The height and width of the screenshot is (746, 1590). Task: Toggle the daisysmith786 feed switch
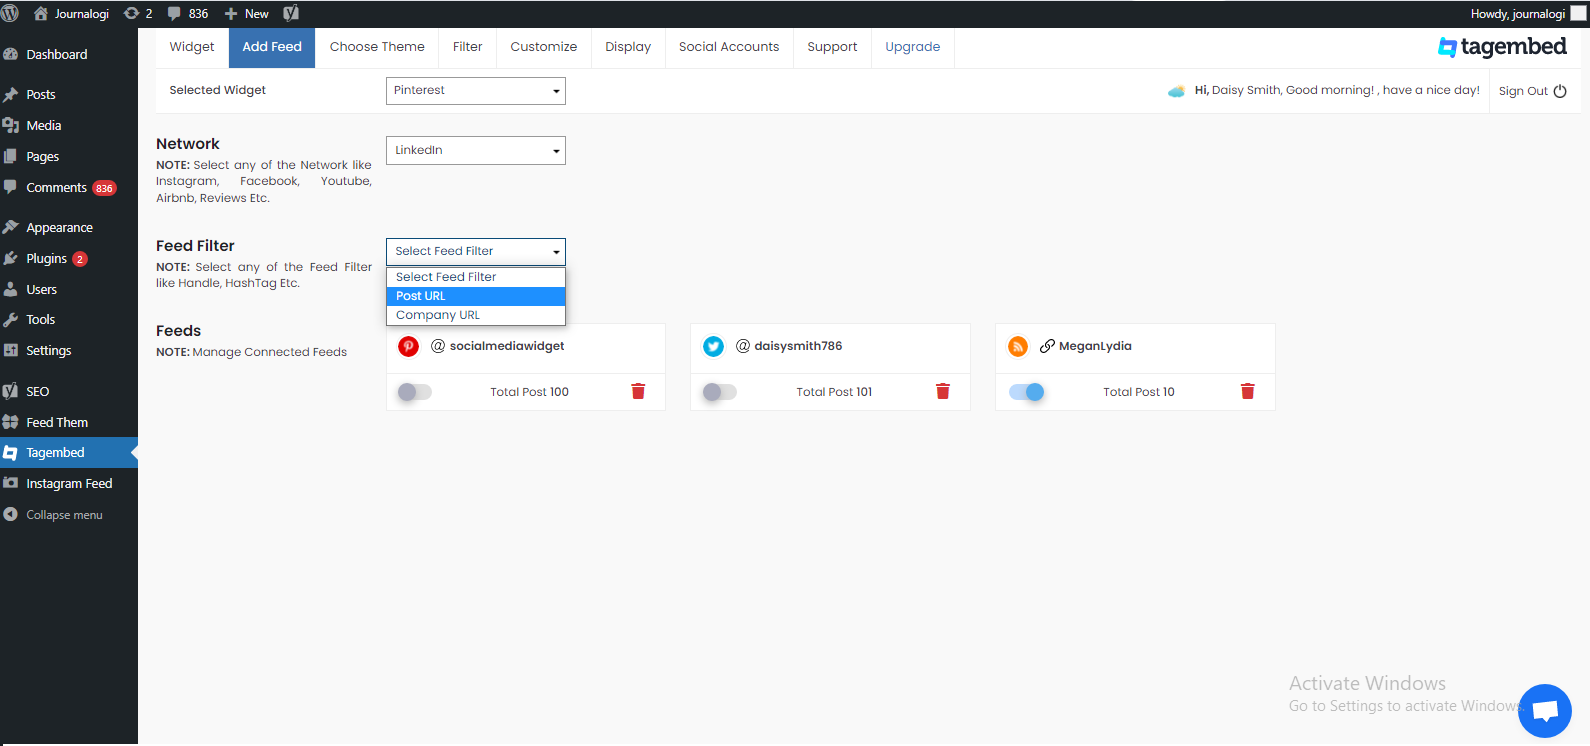point(719,392)
